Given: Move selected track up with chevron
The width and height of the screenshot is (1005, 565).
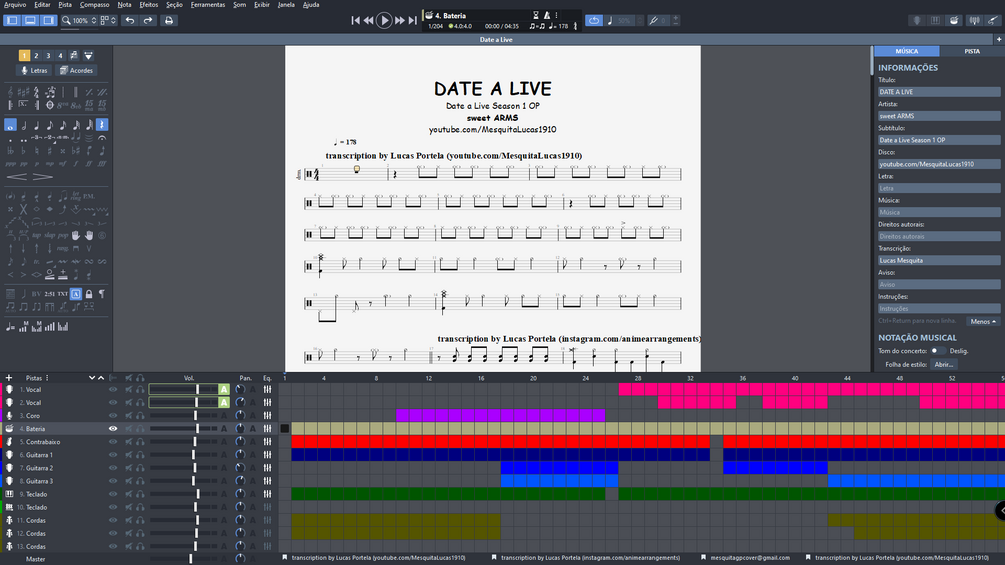Looking at the screenshot, I should (x=101, y=378).
